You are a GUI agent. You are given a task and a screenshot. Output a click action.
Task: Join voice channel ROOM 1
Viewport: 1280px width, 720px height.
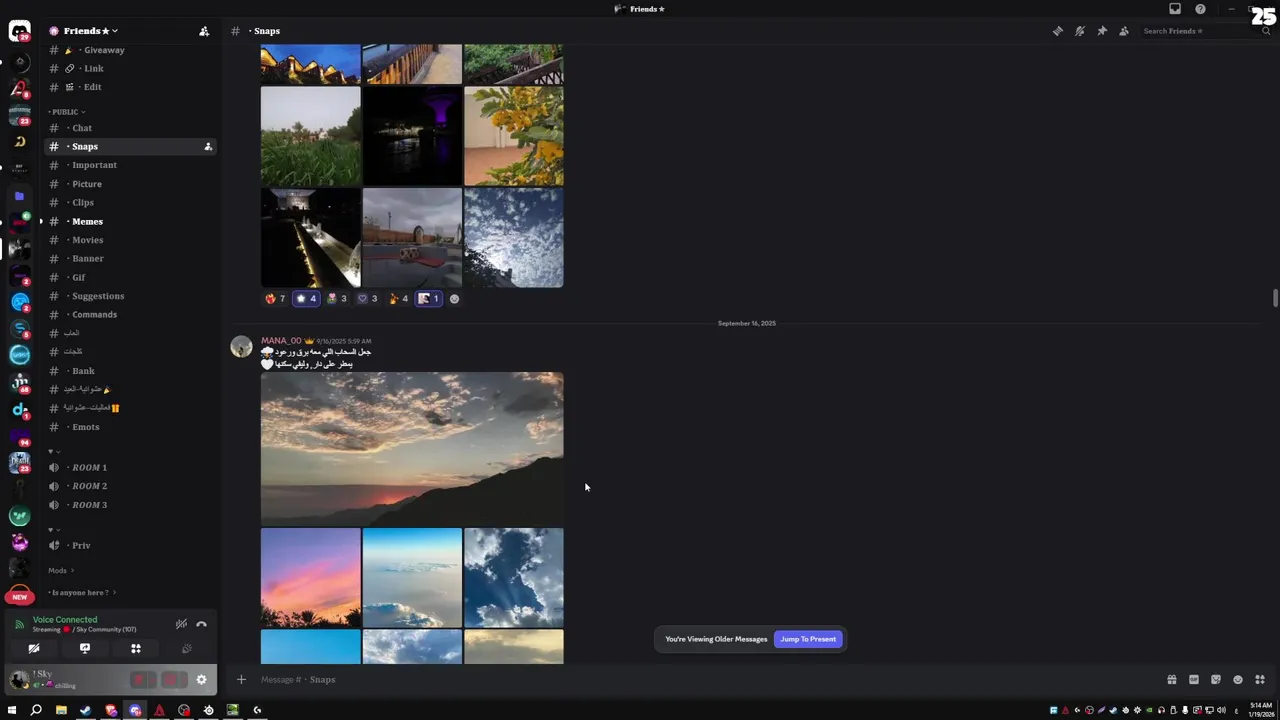130,467
